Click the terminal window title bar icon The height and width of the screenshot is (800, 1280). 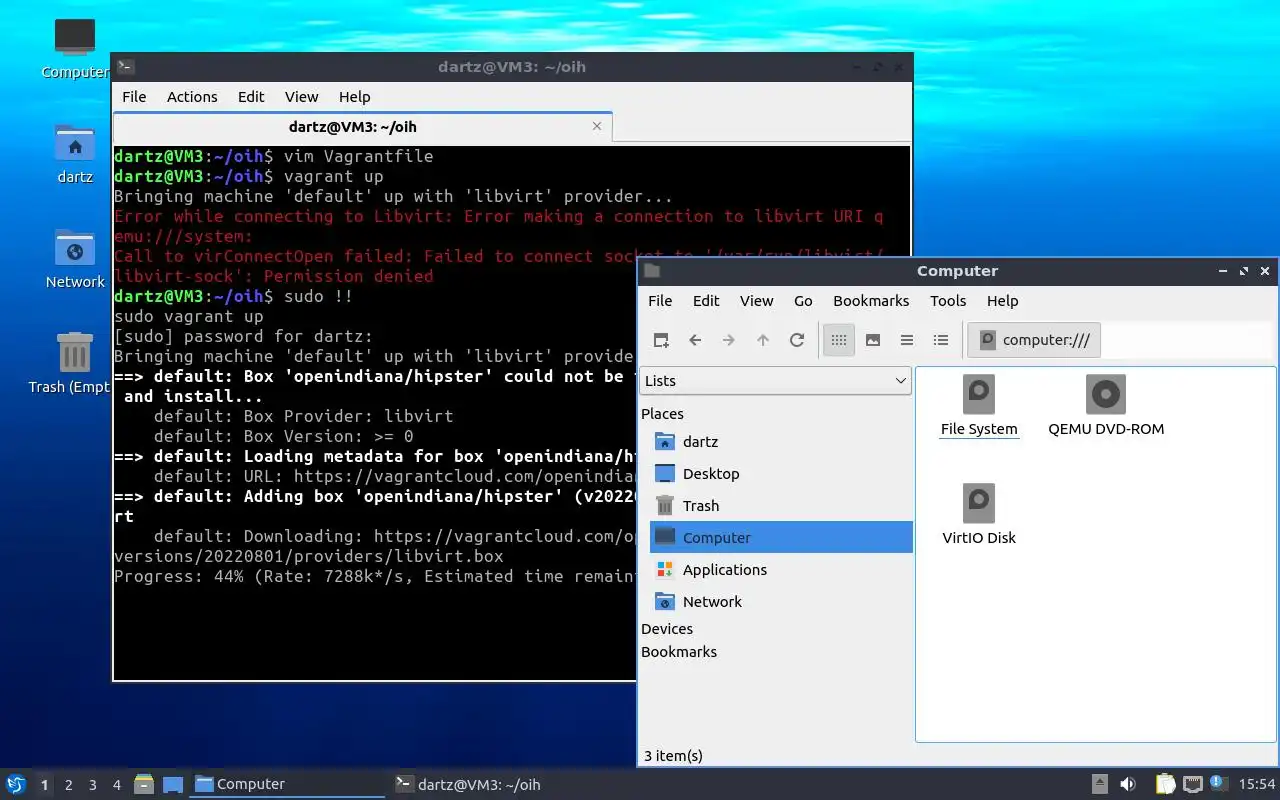click(x=125, y=67)
